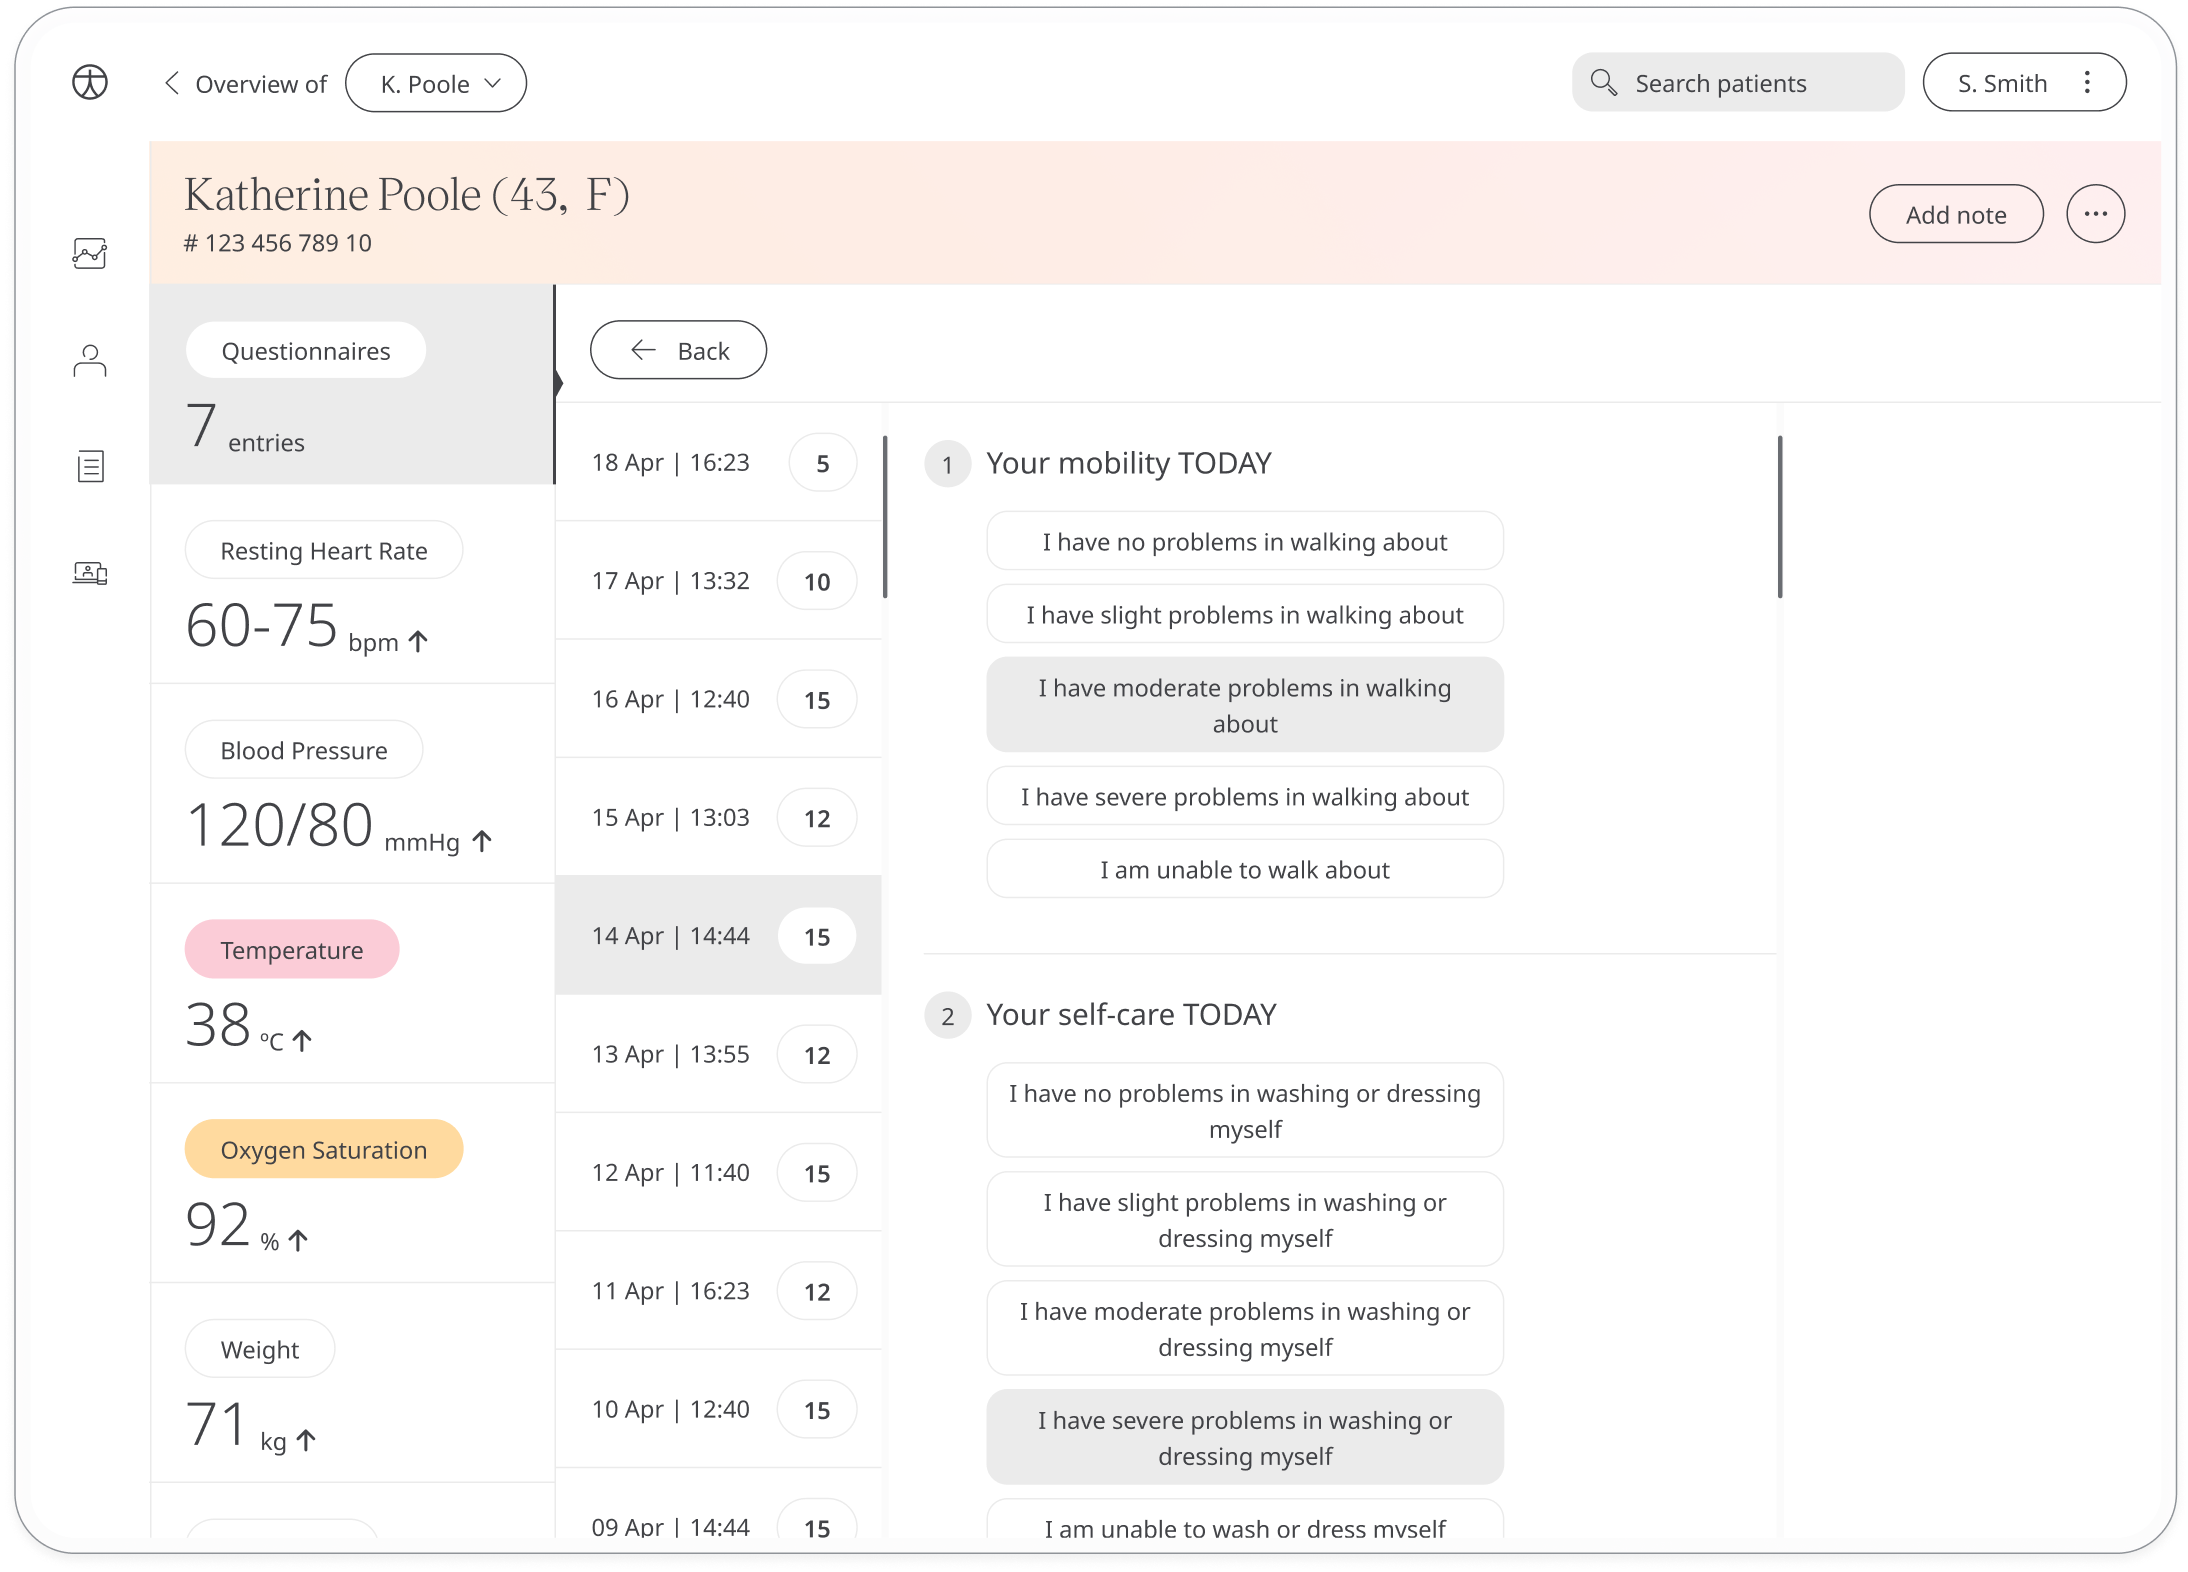Open the patient more options ellipsis button
Viewport: 2188px width, 1572px height.
[2095, 214]
